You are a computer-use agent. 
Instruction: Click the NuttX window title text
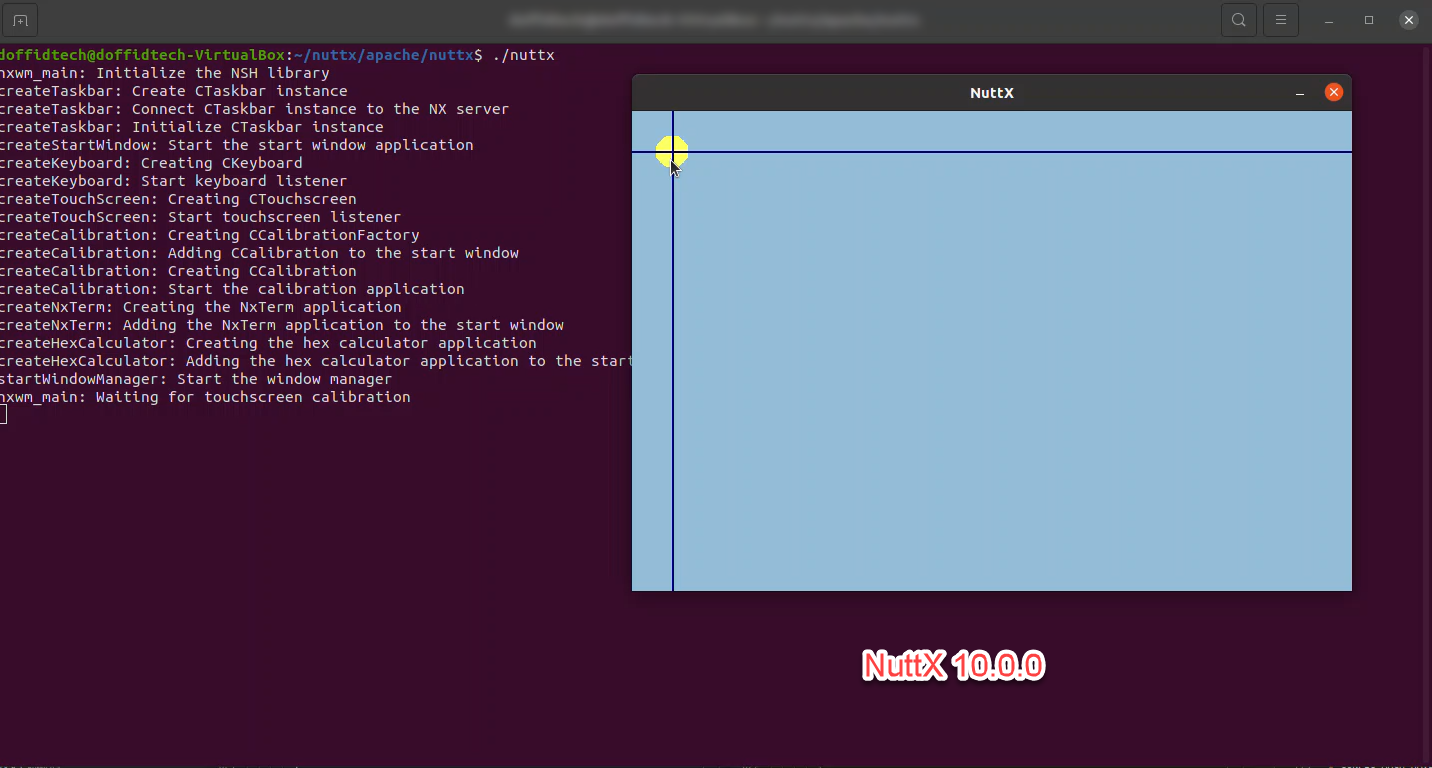pyautogui.click(x=991, y=92)
